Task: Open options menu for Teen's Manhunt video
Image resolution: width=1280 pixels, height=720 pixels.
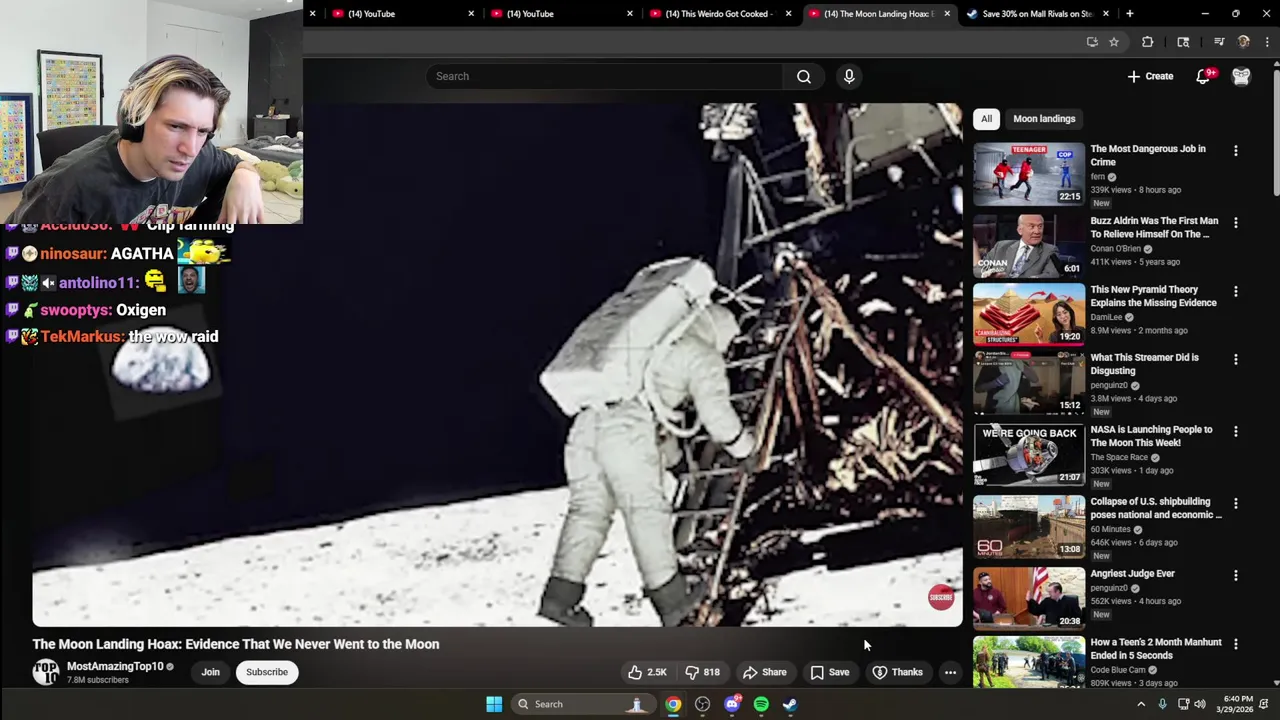Action: 1235,644
